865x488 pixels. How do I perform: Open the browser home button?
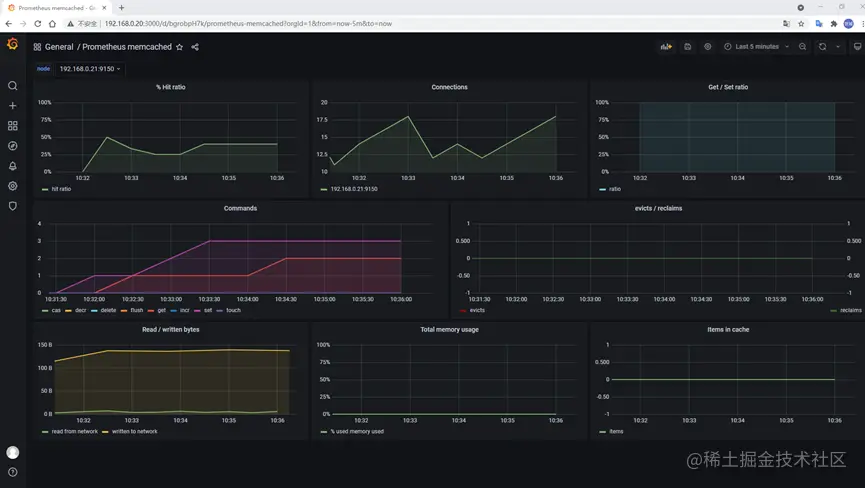click(x=52, y=24)
